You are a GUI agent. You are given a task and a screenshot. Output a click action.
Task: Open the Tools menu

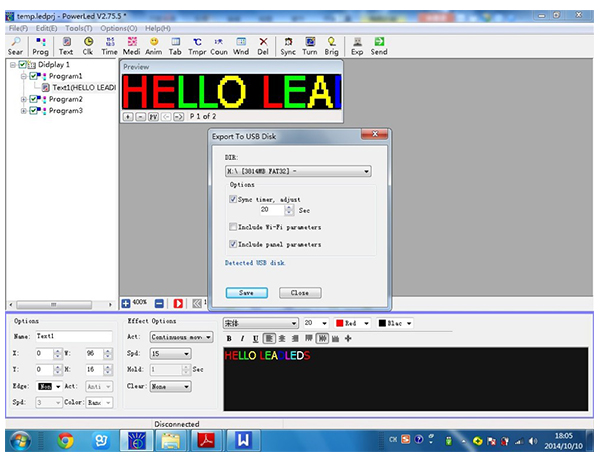77,27
